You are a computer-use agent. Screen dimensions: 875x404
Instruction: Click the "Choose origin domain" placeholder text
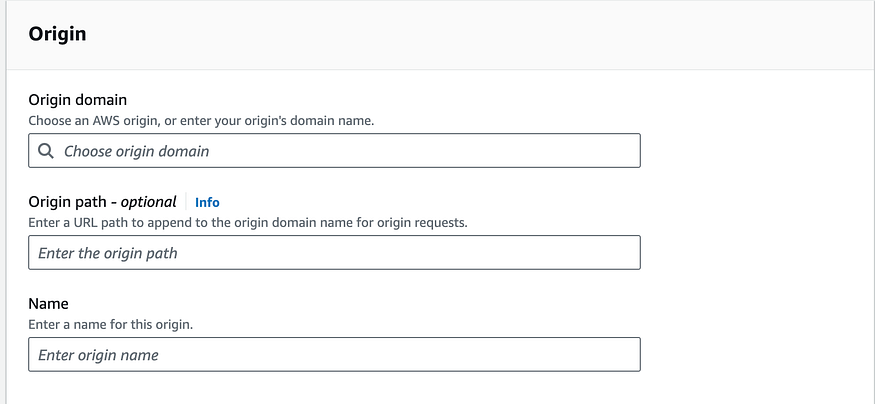point(137,152)
